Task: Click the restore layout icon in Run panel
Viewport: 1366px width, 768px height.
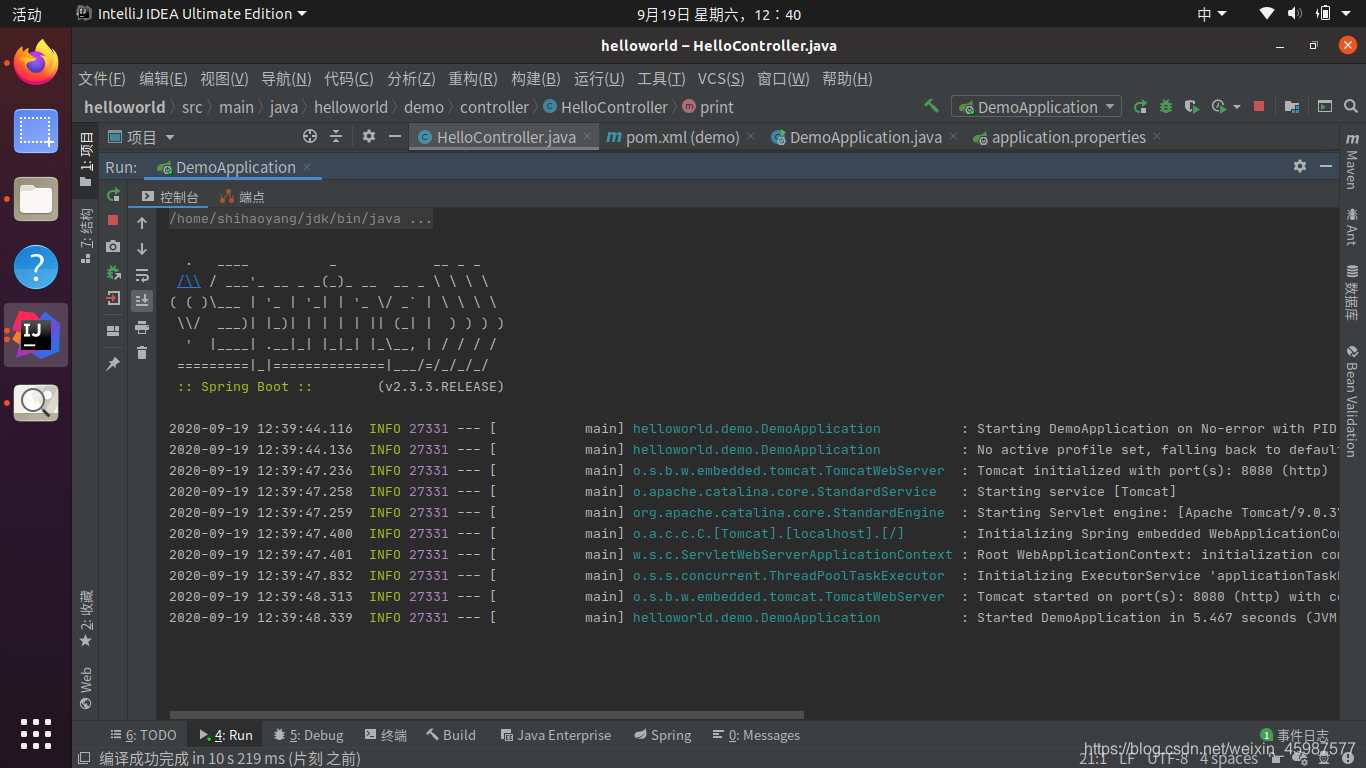Action: (113, 330)
